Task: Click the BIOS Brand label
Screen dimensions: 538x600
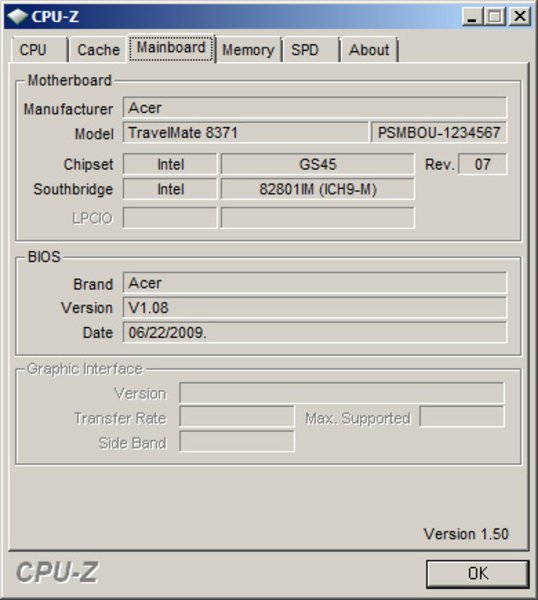Action: point(93,284)
